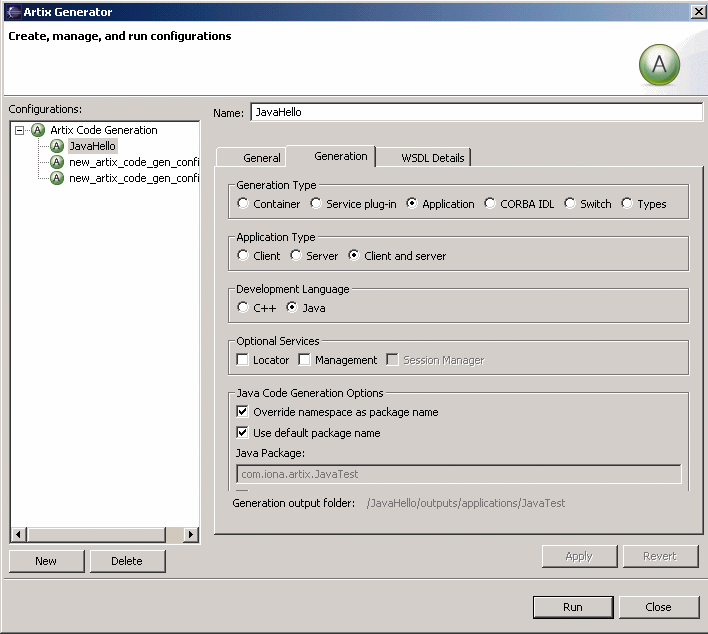Click the Apply button
The width and height of the screenshot is (708, 634).
point(579,556)
